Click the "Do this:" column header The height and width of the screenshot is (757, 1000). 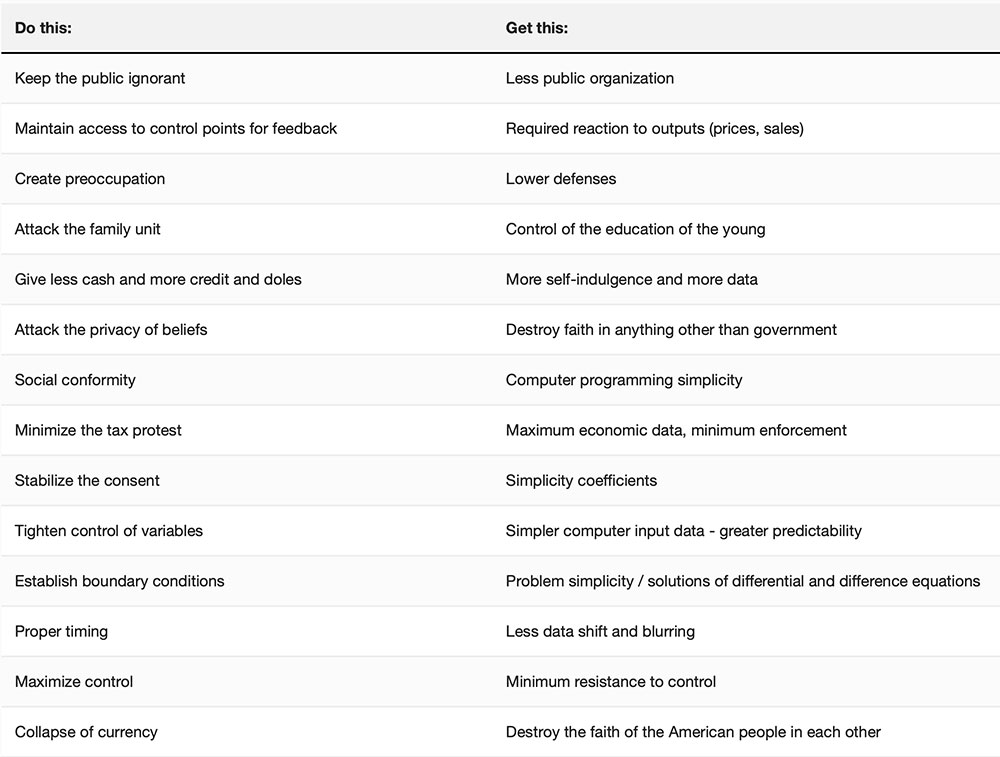pos(43,28)
